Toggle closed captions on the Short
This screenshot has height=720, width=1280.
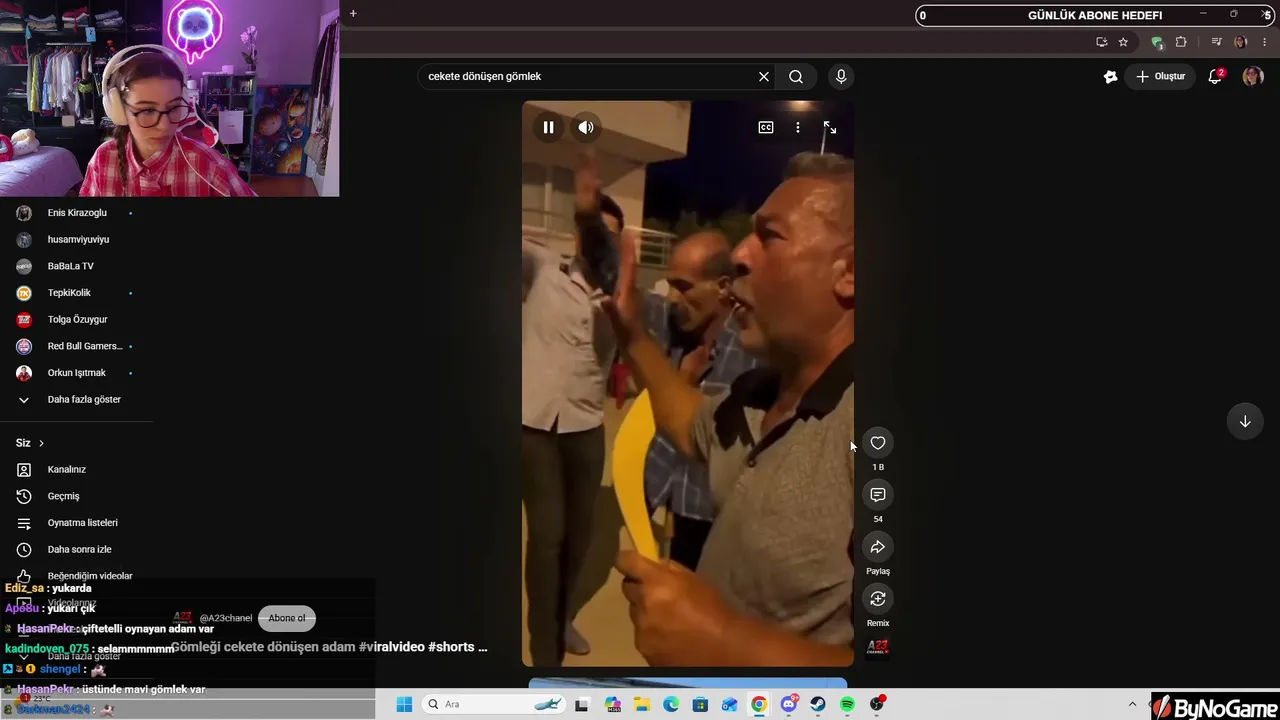pyautogui.click(x=766, y=128)
